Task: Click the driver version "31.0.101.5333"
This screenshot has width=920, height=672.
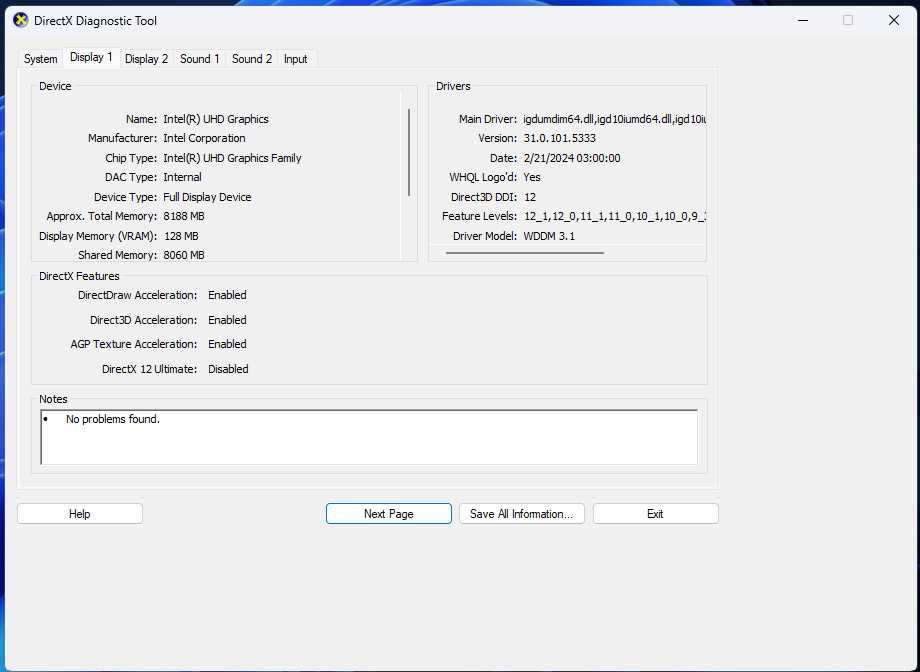Action: coord(560,139)
